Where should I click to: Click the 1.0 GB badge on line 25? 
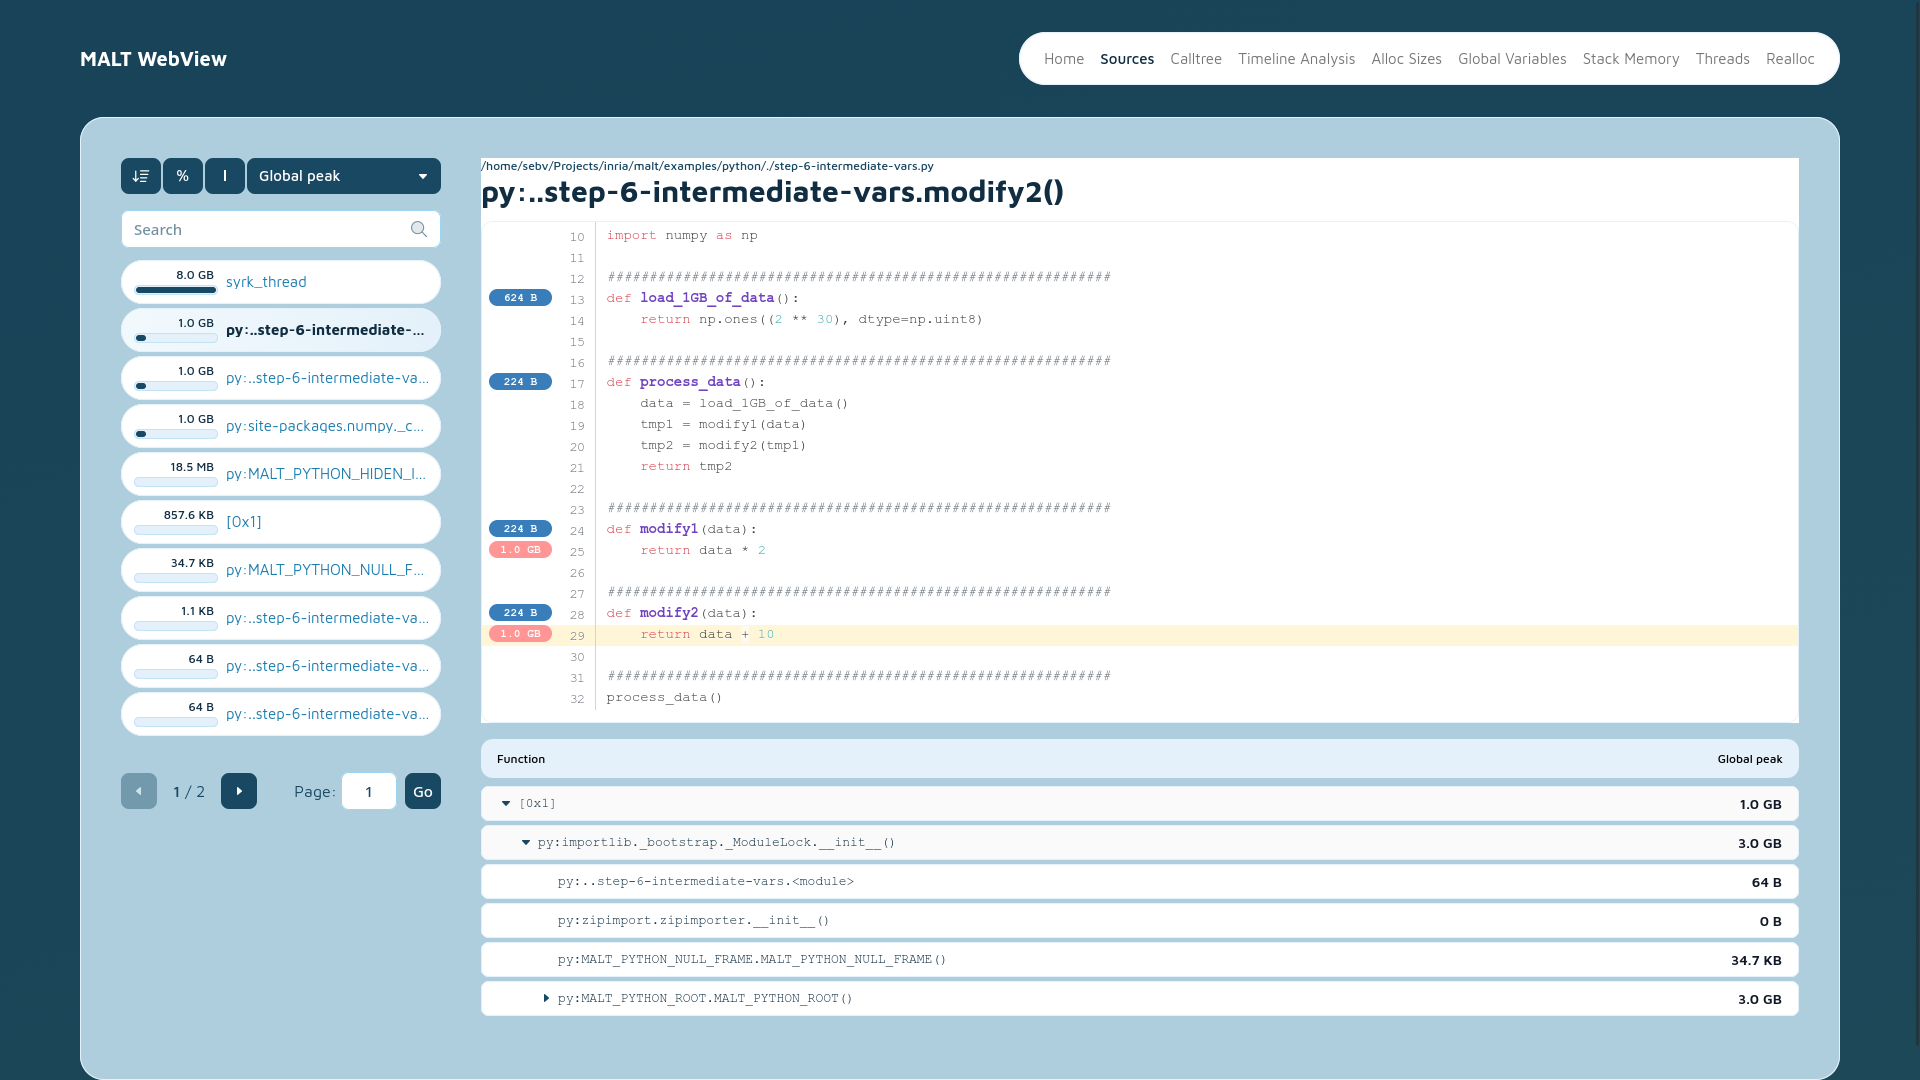pyautogui.click(x=520, y=550)
